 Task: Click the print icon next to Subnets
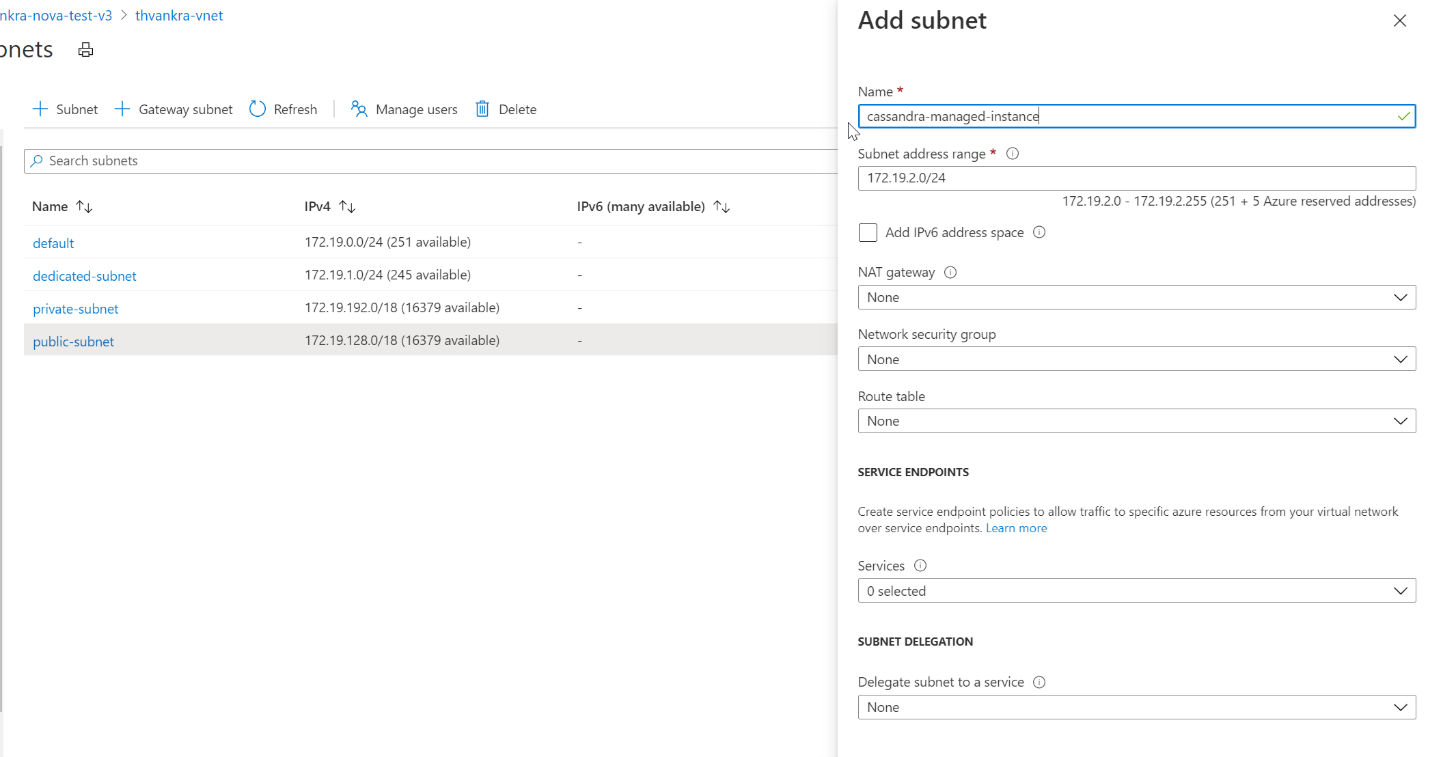coord(85,49)
